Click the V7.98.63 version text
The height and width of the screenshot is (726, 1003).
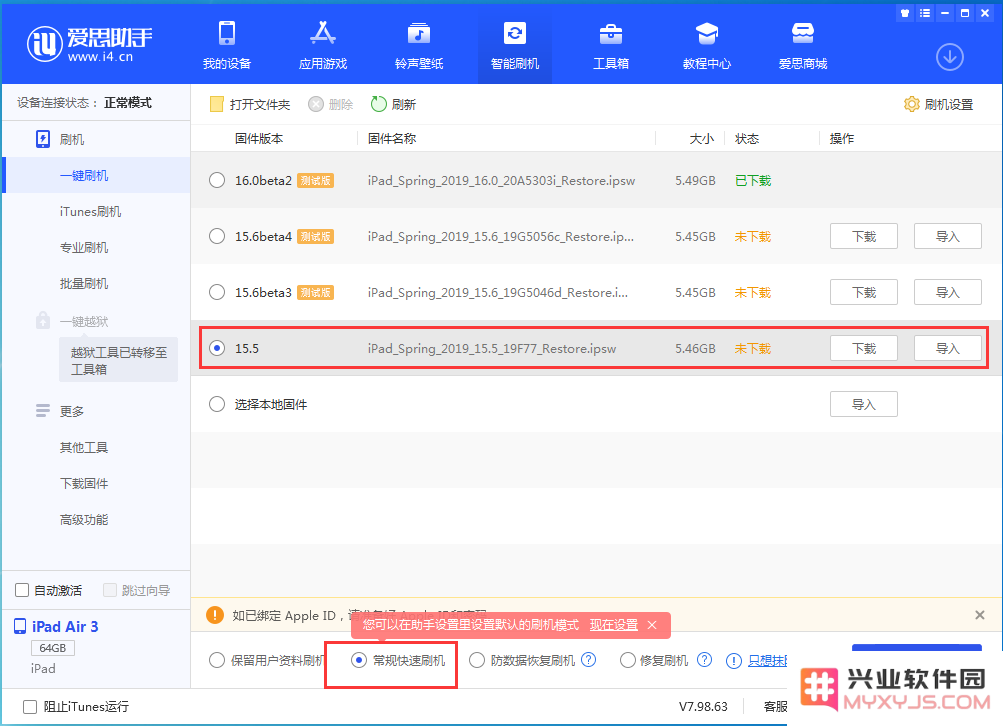click(703, 707)
